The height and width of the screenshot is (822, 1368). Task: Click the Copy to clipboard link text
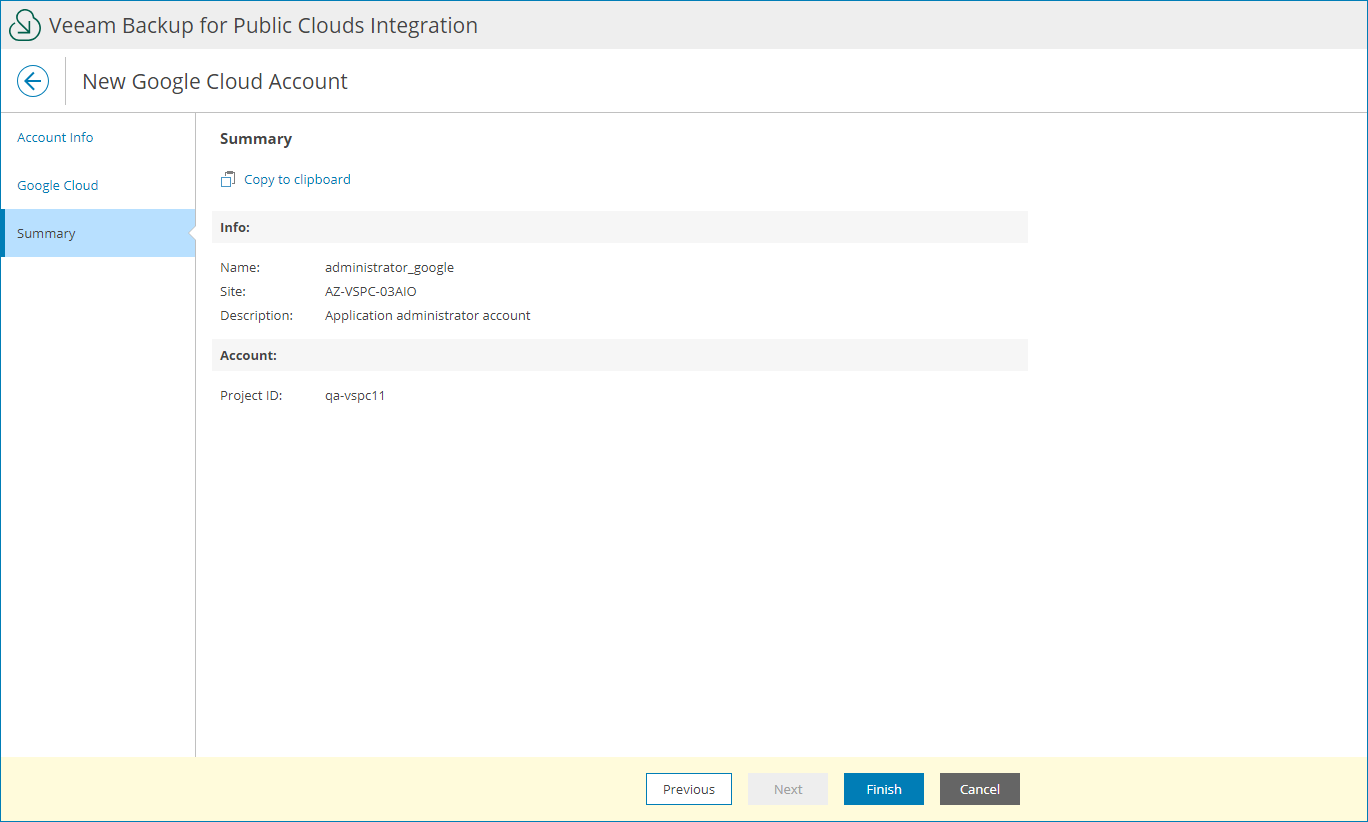(x=297, y=180)
